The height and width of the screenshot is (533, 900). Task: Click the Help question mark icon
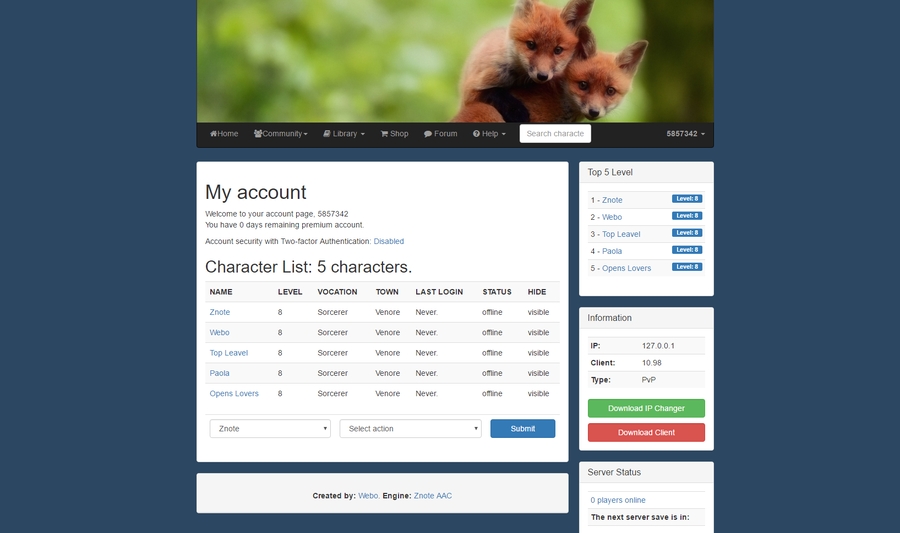click(477, 134)
